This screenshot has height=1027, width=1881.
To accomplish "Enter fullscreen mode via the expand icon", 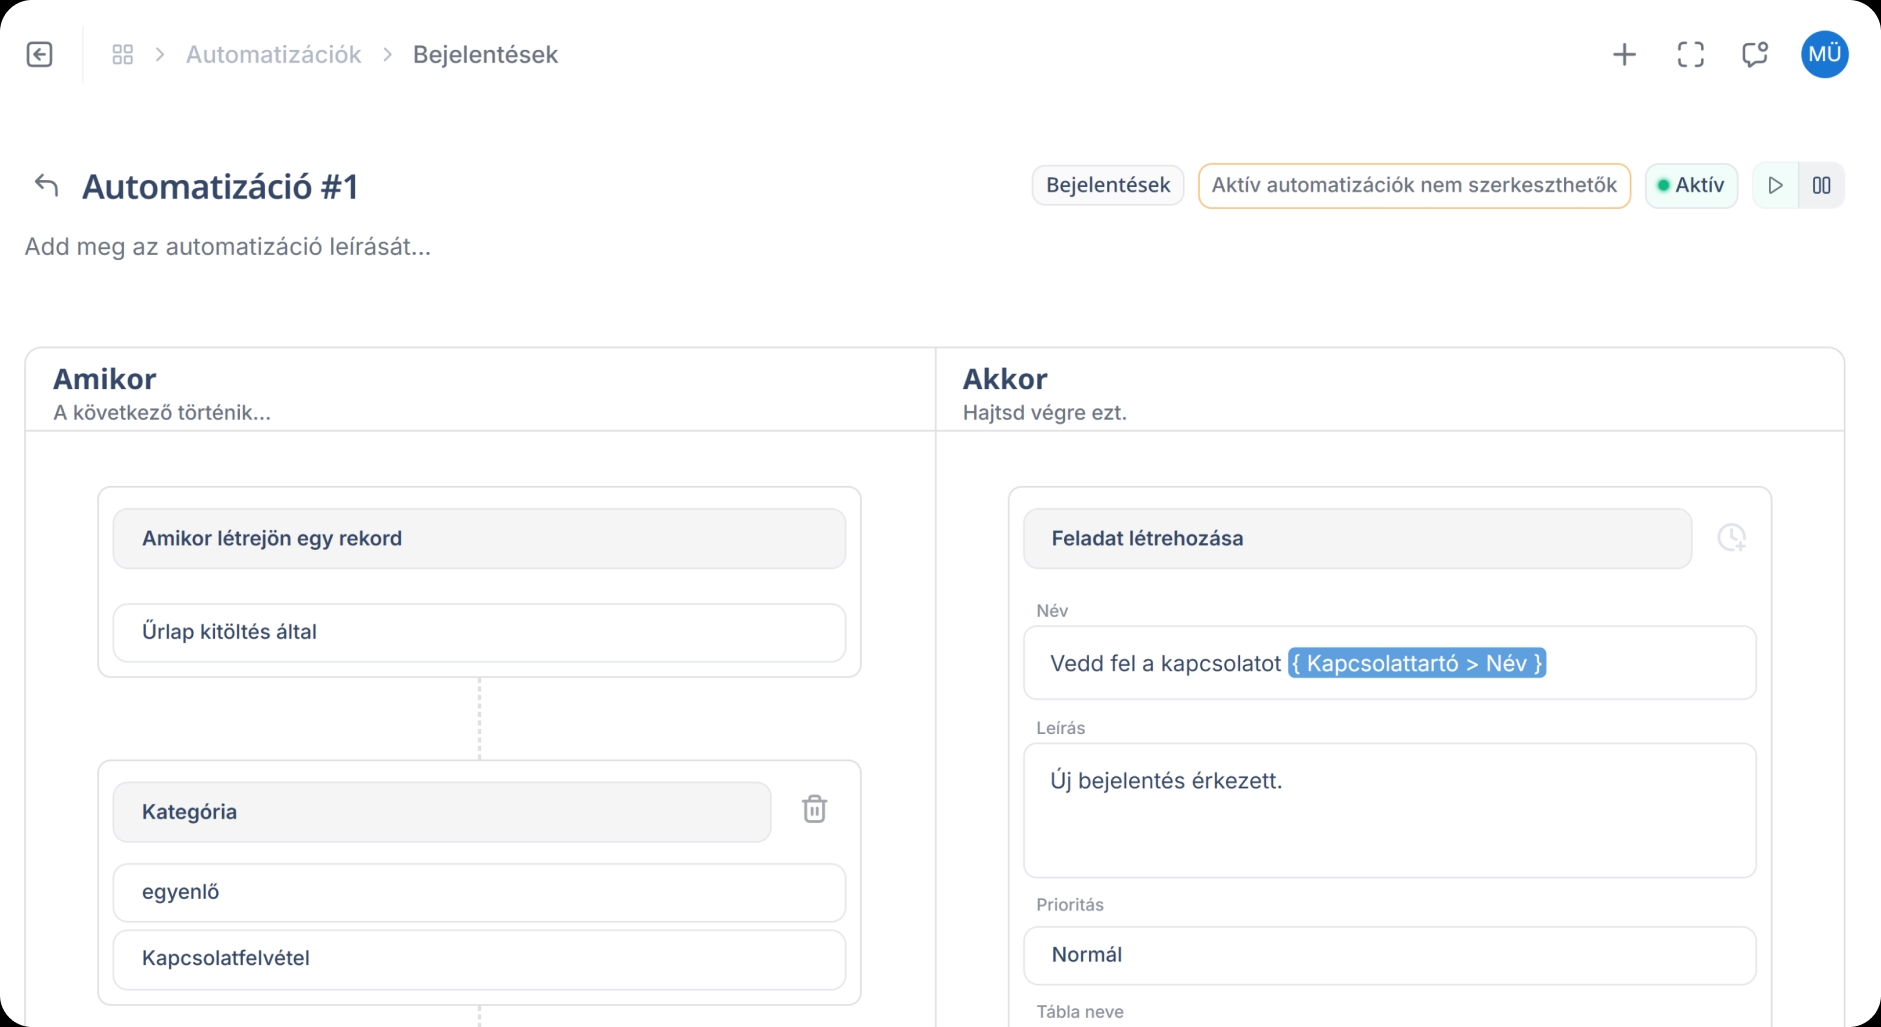I will click(x=1690, y=54).
